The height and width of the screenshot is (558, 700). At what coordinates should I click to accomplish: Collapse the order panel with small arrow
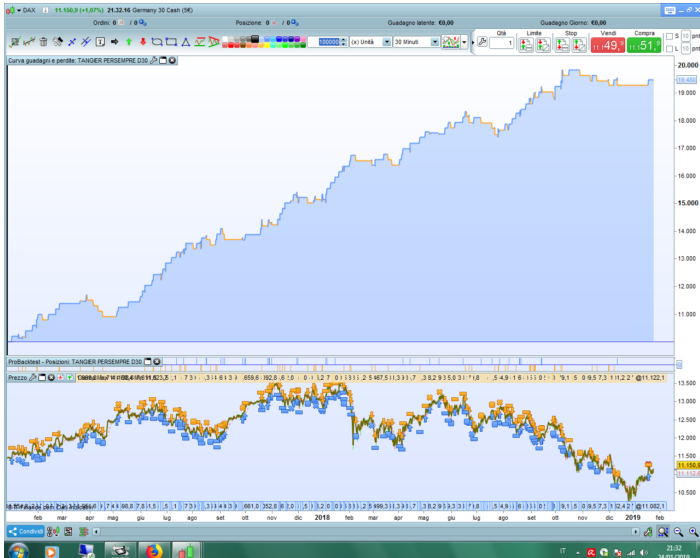472,42
